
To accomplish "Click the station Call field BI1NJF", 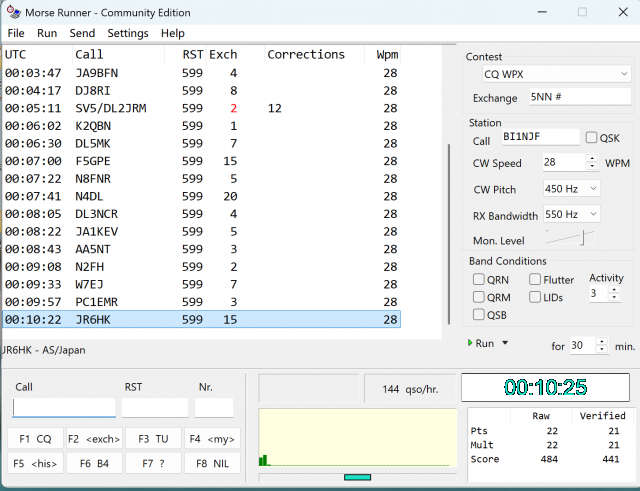I will tap(540, 136).
